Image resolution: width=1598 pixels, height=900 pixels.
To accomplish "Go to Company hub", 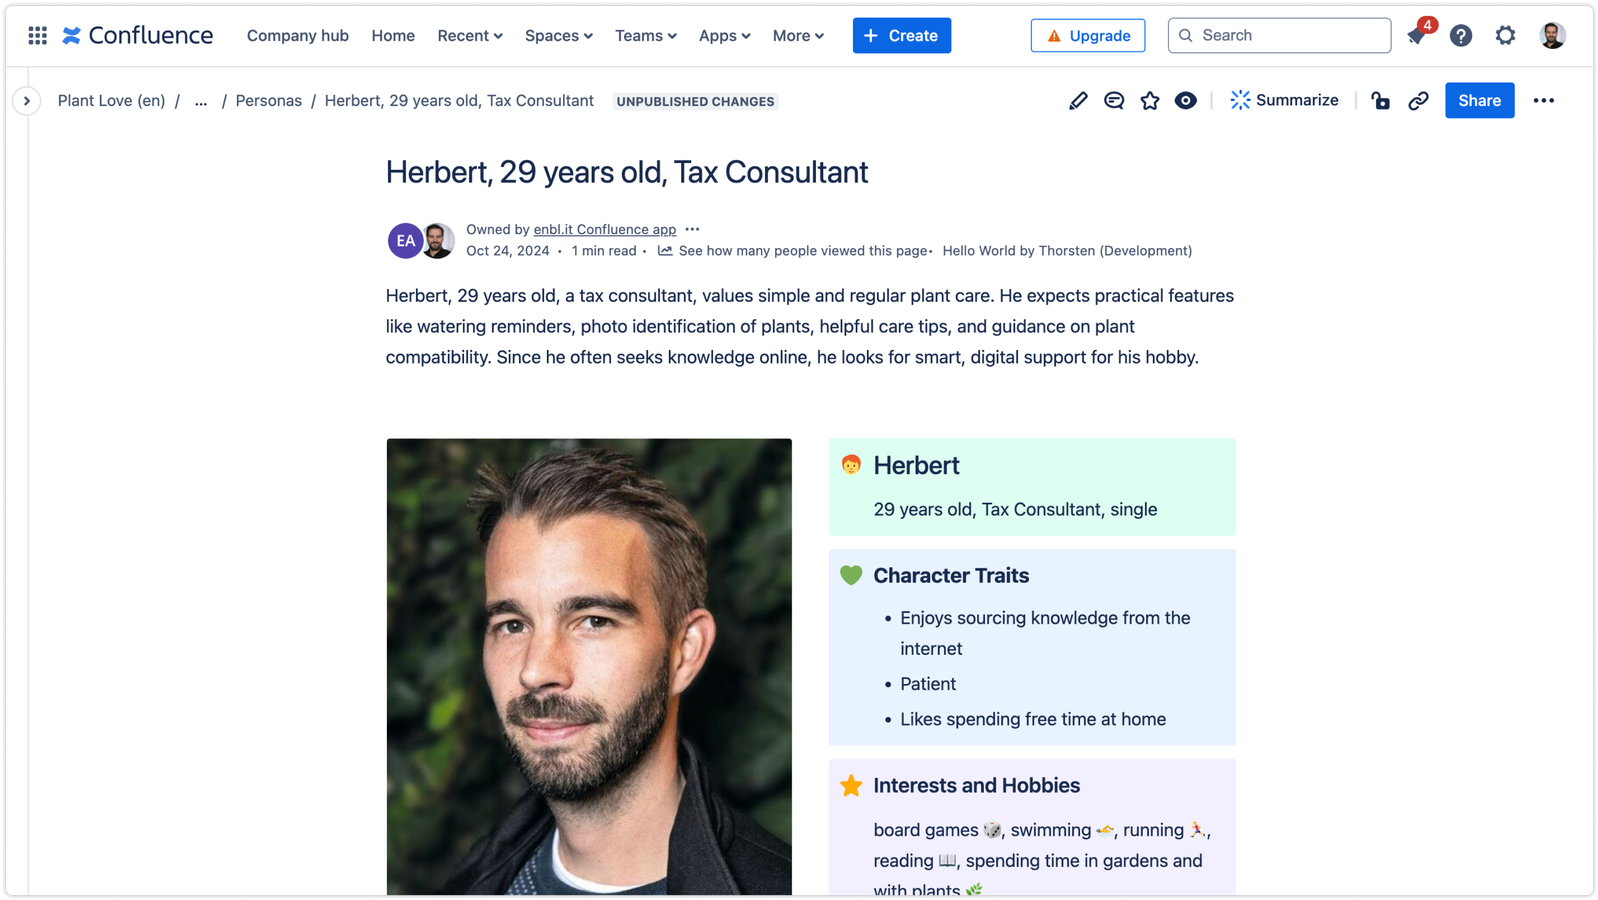I will click(298, 36).
